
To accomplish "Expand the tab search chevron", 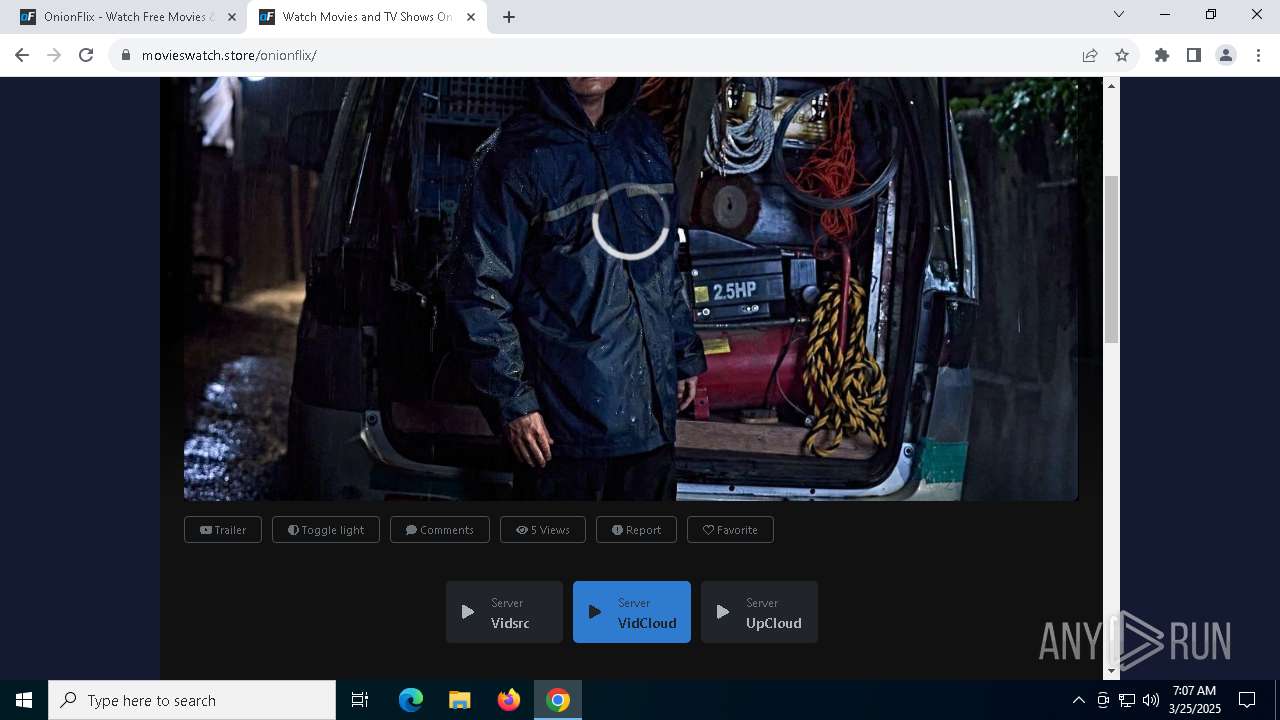I will point(1119,14).
